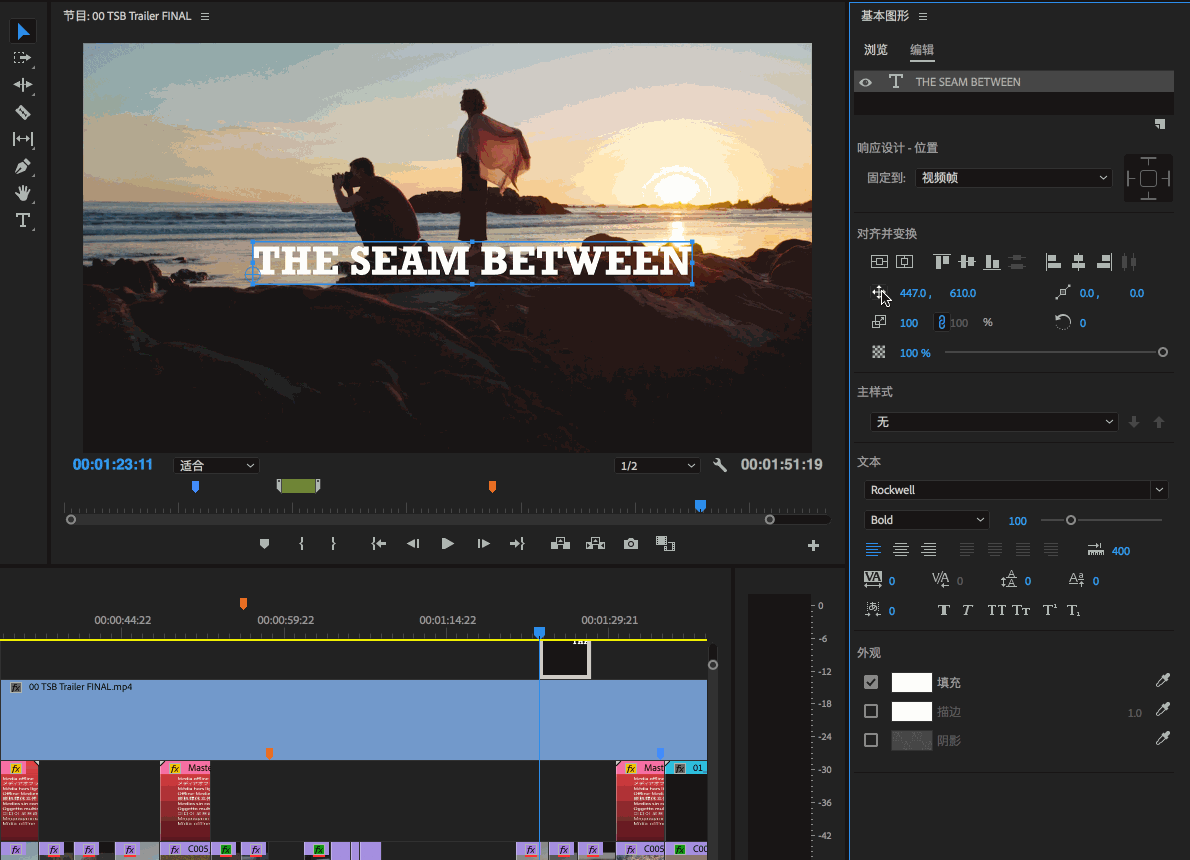Open the program monitor panel menu
1190x860 pixels.
click(x=205, y=15)
